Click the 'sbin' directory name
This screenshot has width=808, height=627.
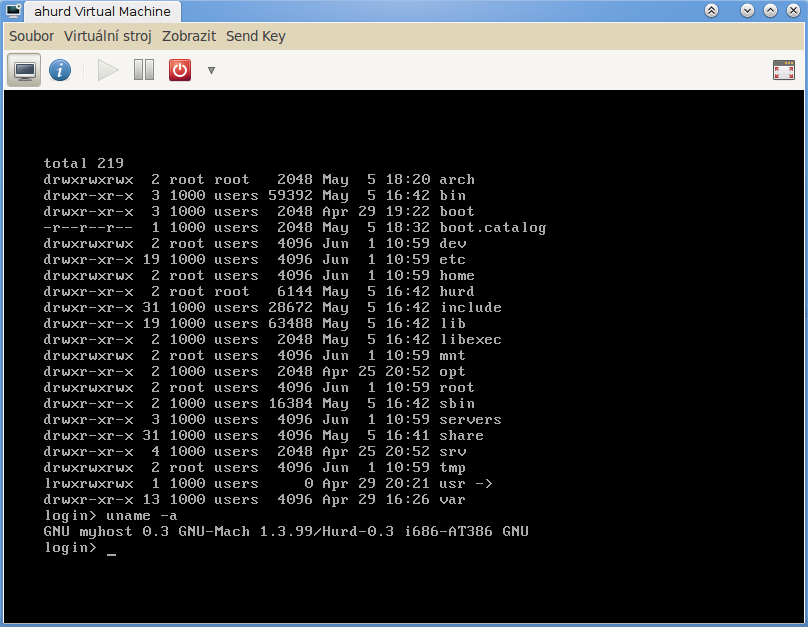point(457,403)
